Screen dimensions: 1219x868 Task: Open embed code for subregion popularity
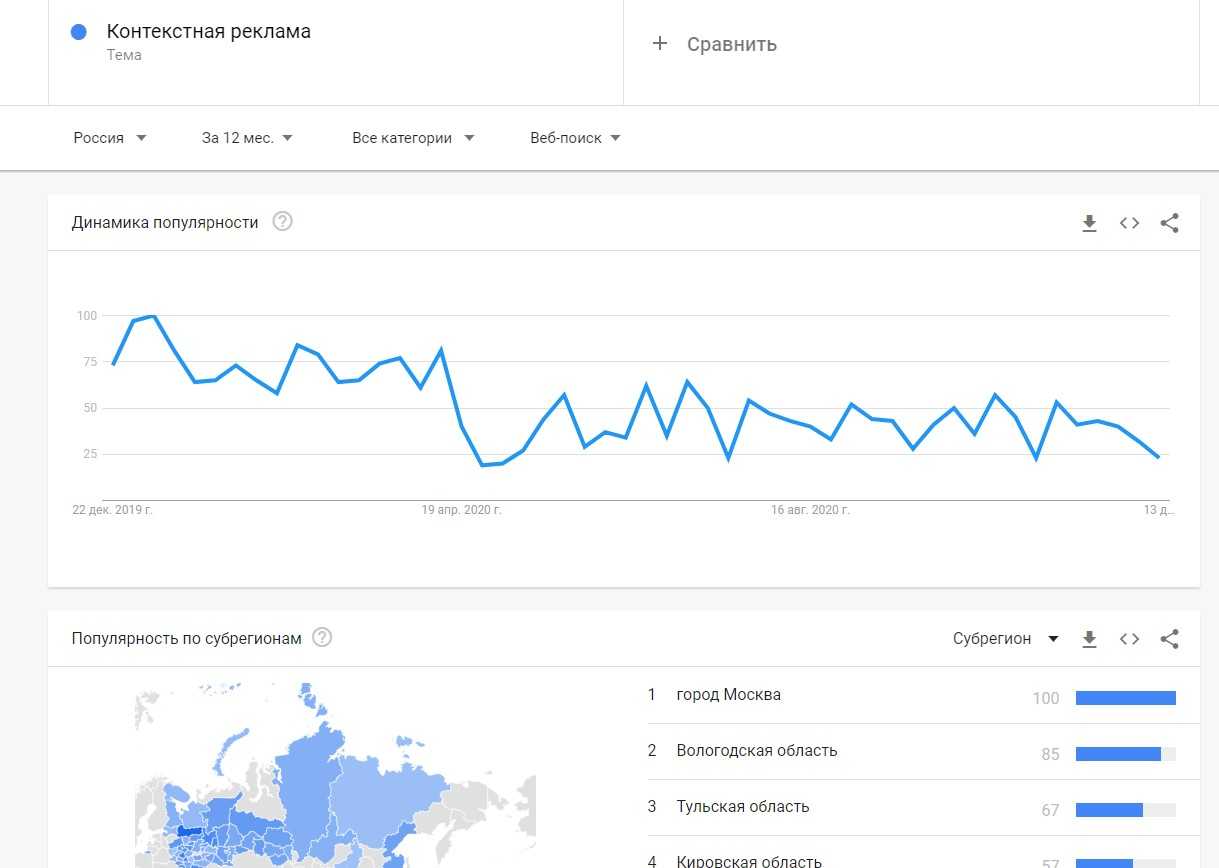[1129, 639]
